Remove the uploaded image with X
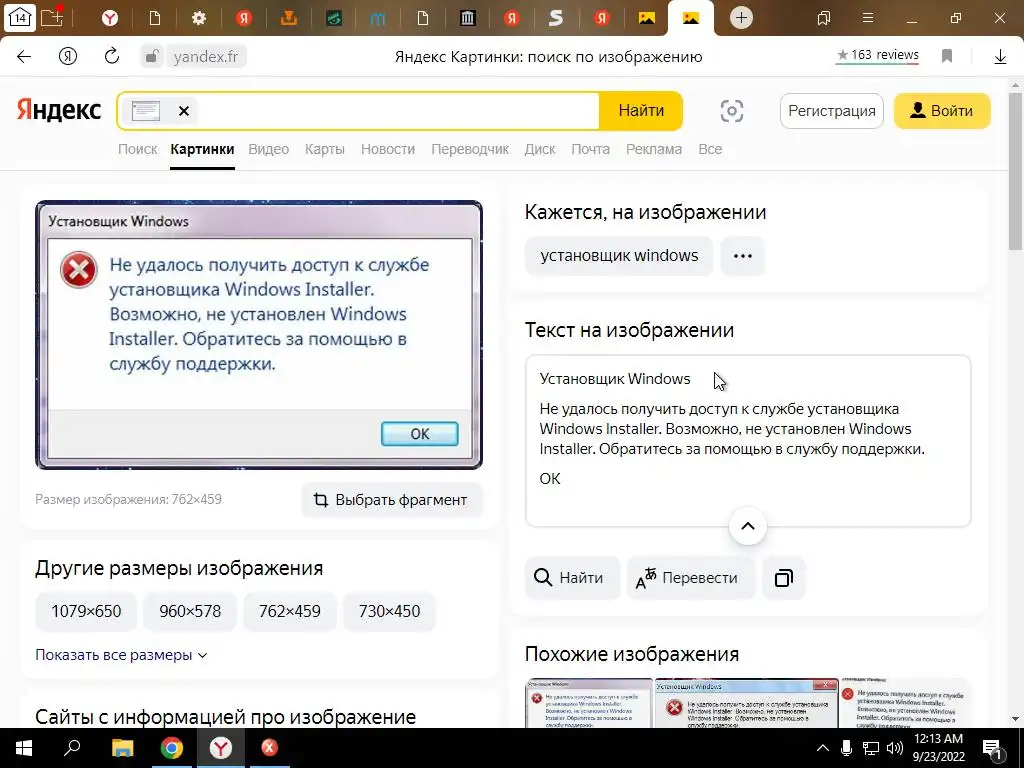Image resolution: width=1024 pixels, height=768 pixels. point(184,111)
